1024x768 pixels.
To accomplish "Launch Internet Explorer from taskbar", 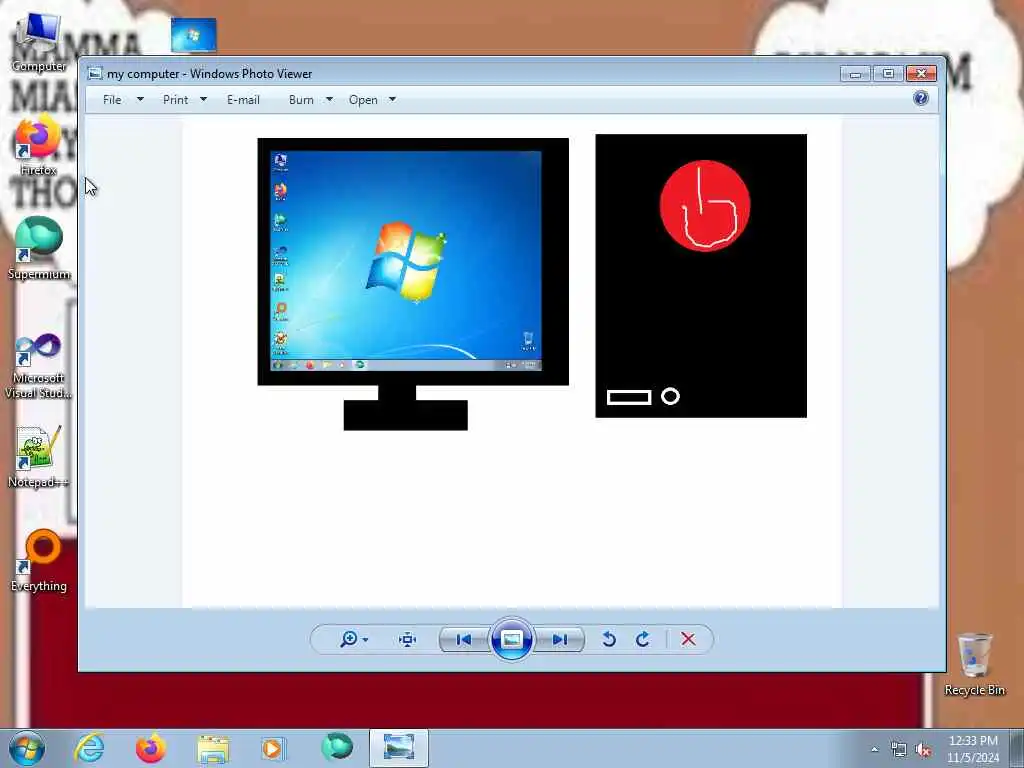I will pyautogui.click(x=89, y=748).
